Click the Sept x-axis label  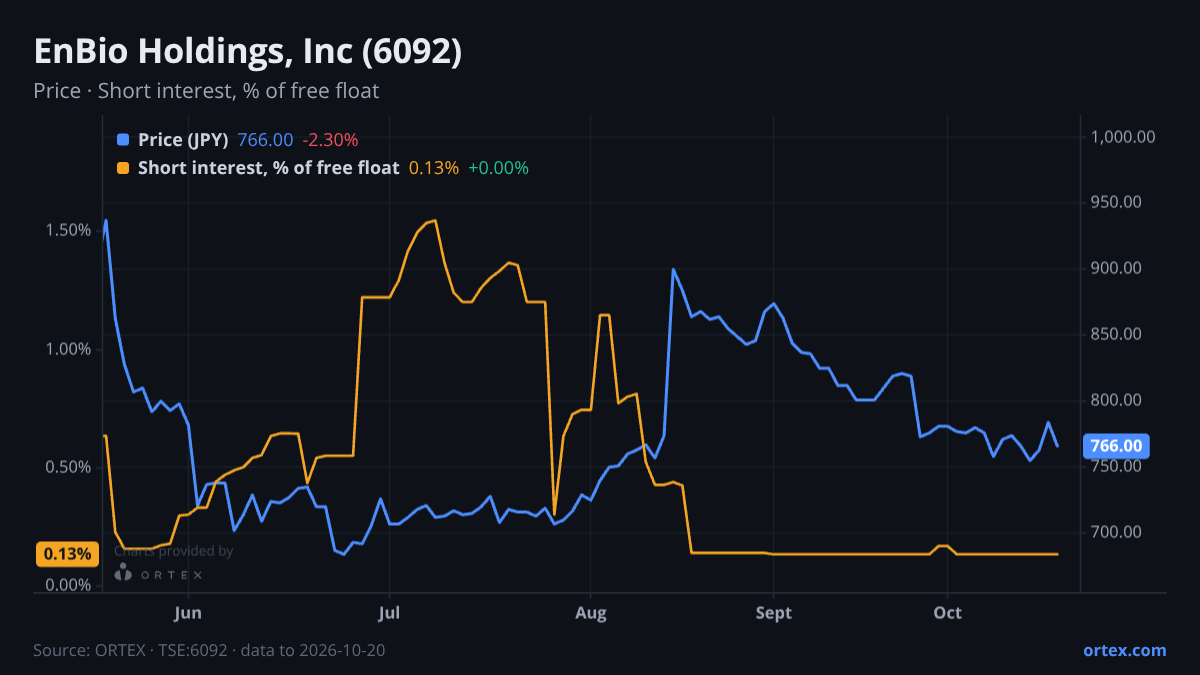pyautogui.click(x=773, y=612)
